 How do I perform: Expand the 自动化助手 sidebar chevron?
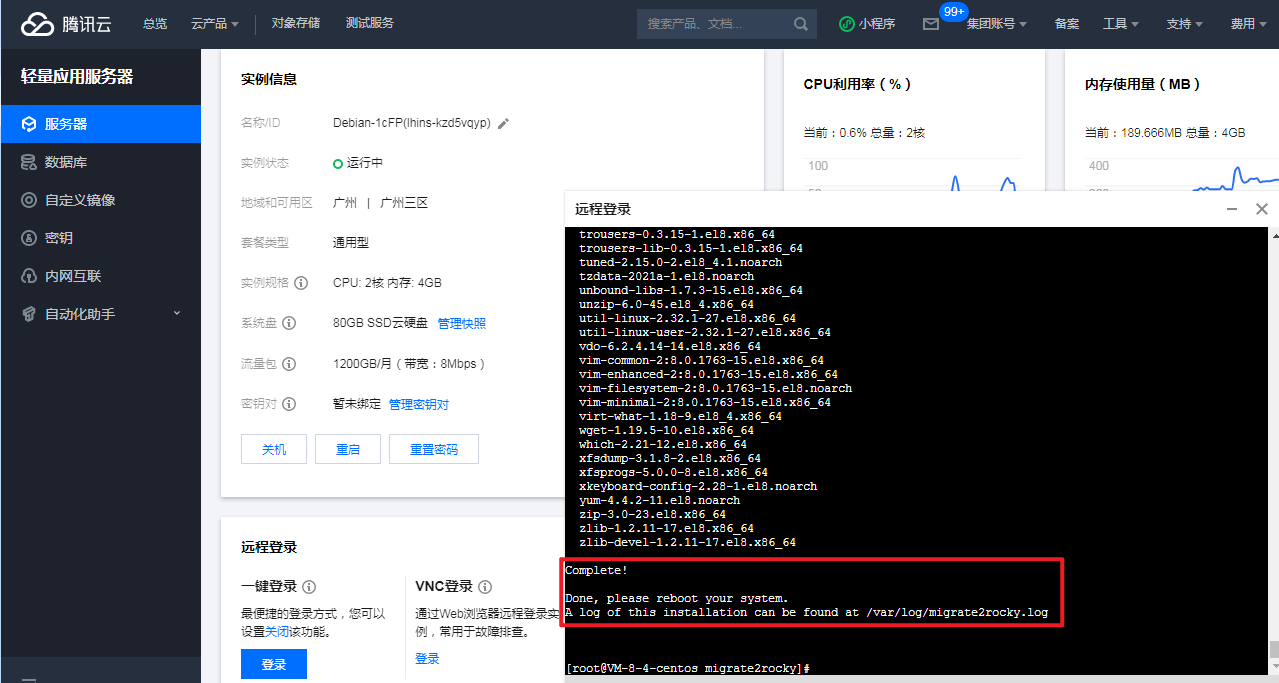coord(177,313)
